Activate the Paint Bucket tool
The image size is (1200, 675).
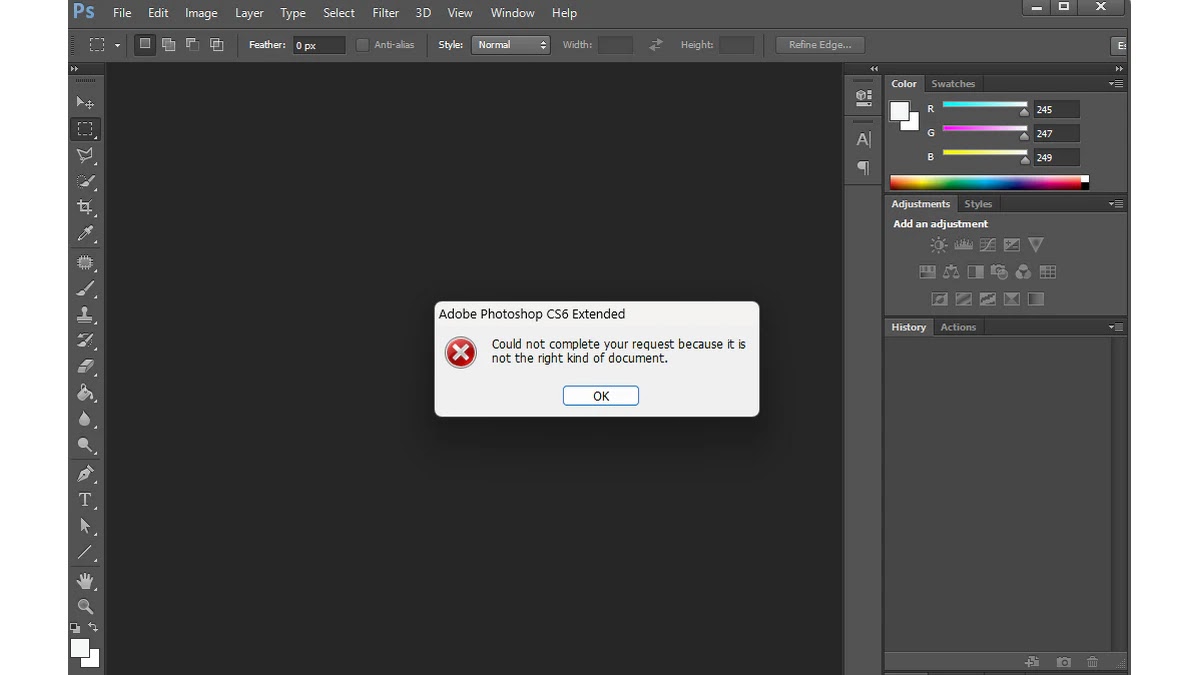[x=85, y=393]
